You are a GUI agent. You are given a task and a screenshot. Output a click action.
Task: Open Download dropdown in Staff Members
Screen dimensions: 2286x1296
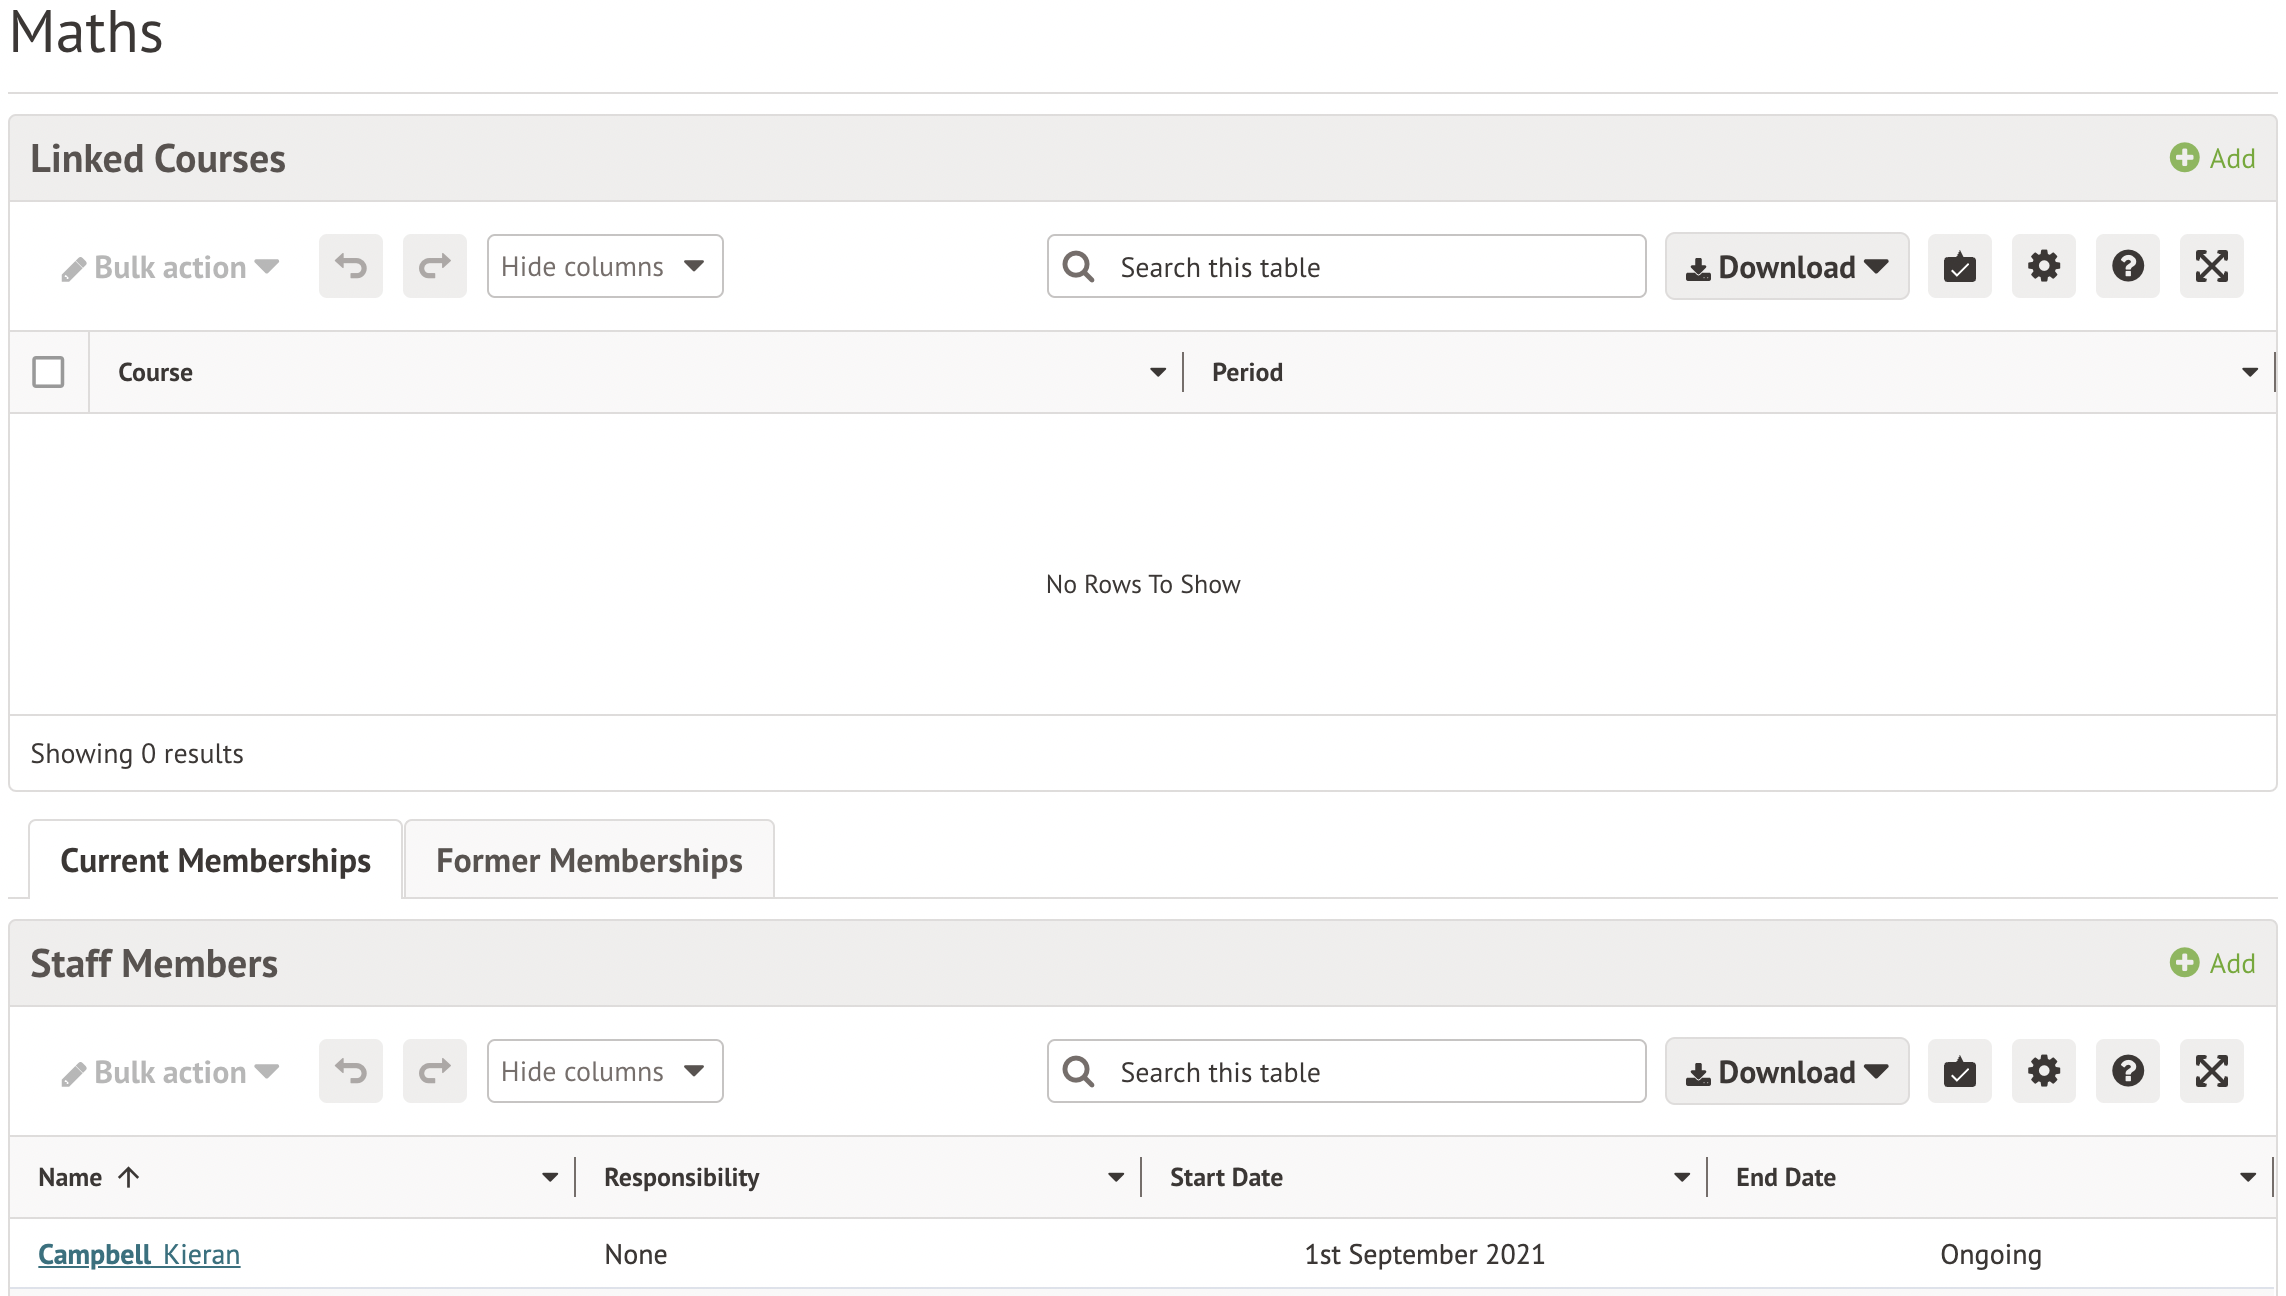[x=1786, y=1071]
